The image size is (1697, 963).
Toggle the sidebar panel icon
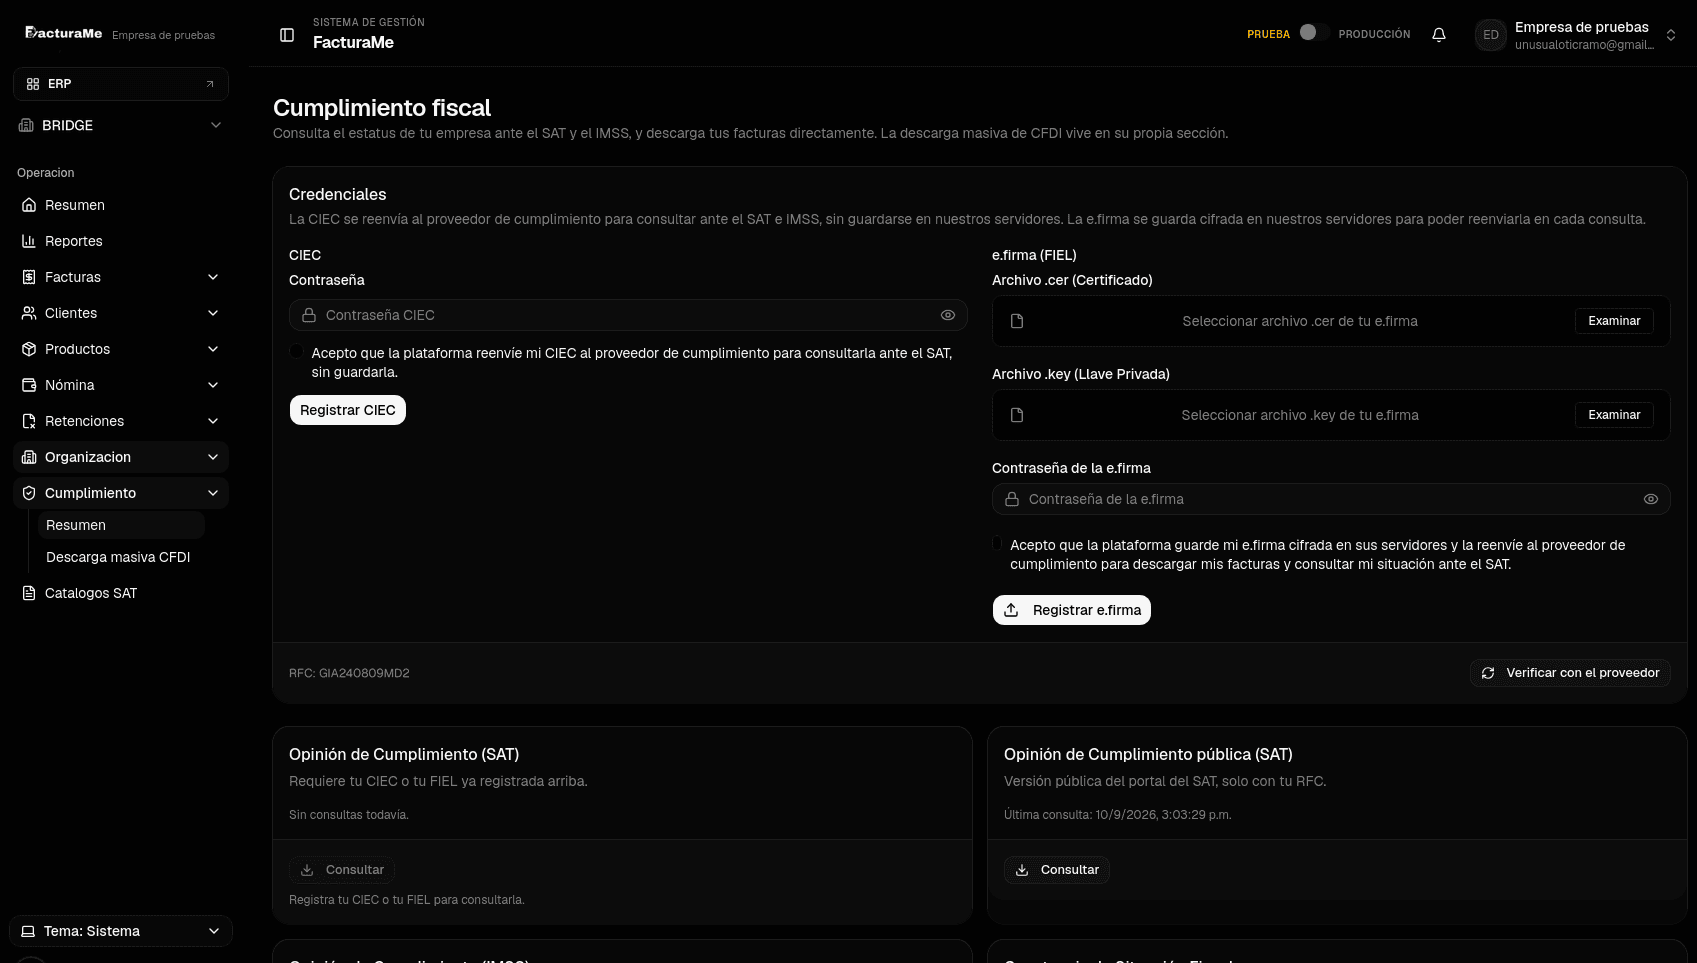click(x=287, y=35)
